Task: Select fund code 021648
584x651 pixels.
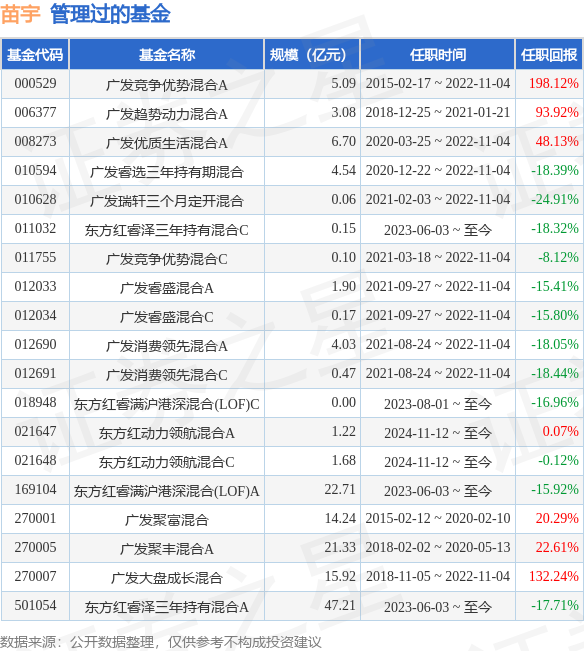Action: tap(35, 461)
